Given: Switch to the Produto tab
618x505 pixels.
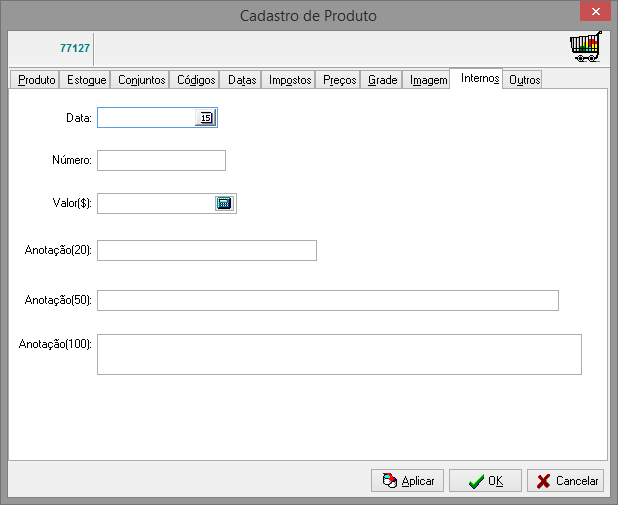Looking at the screenshot, I should pos(37,80).
